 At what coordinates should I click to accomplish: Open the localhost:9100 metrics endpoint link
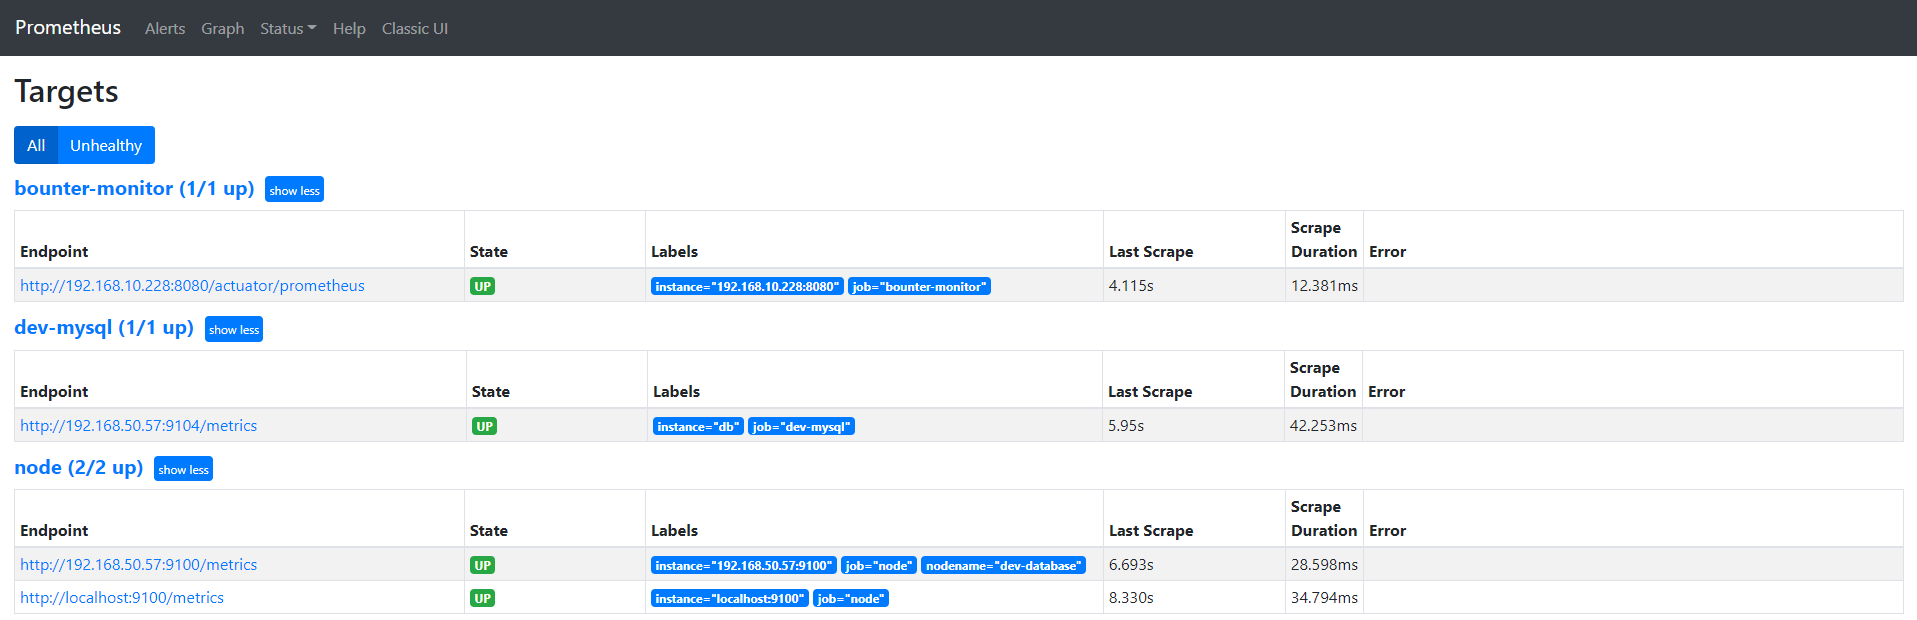pyautogui.click(x=122, y=598)
